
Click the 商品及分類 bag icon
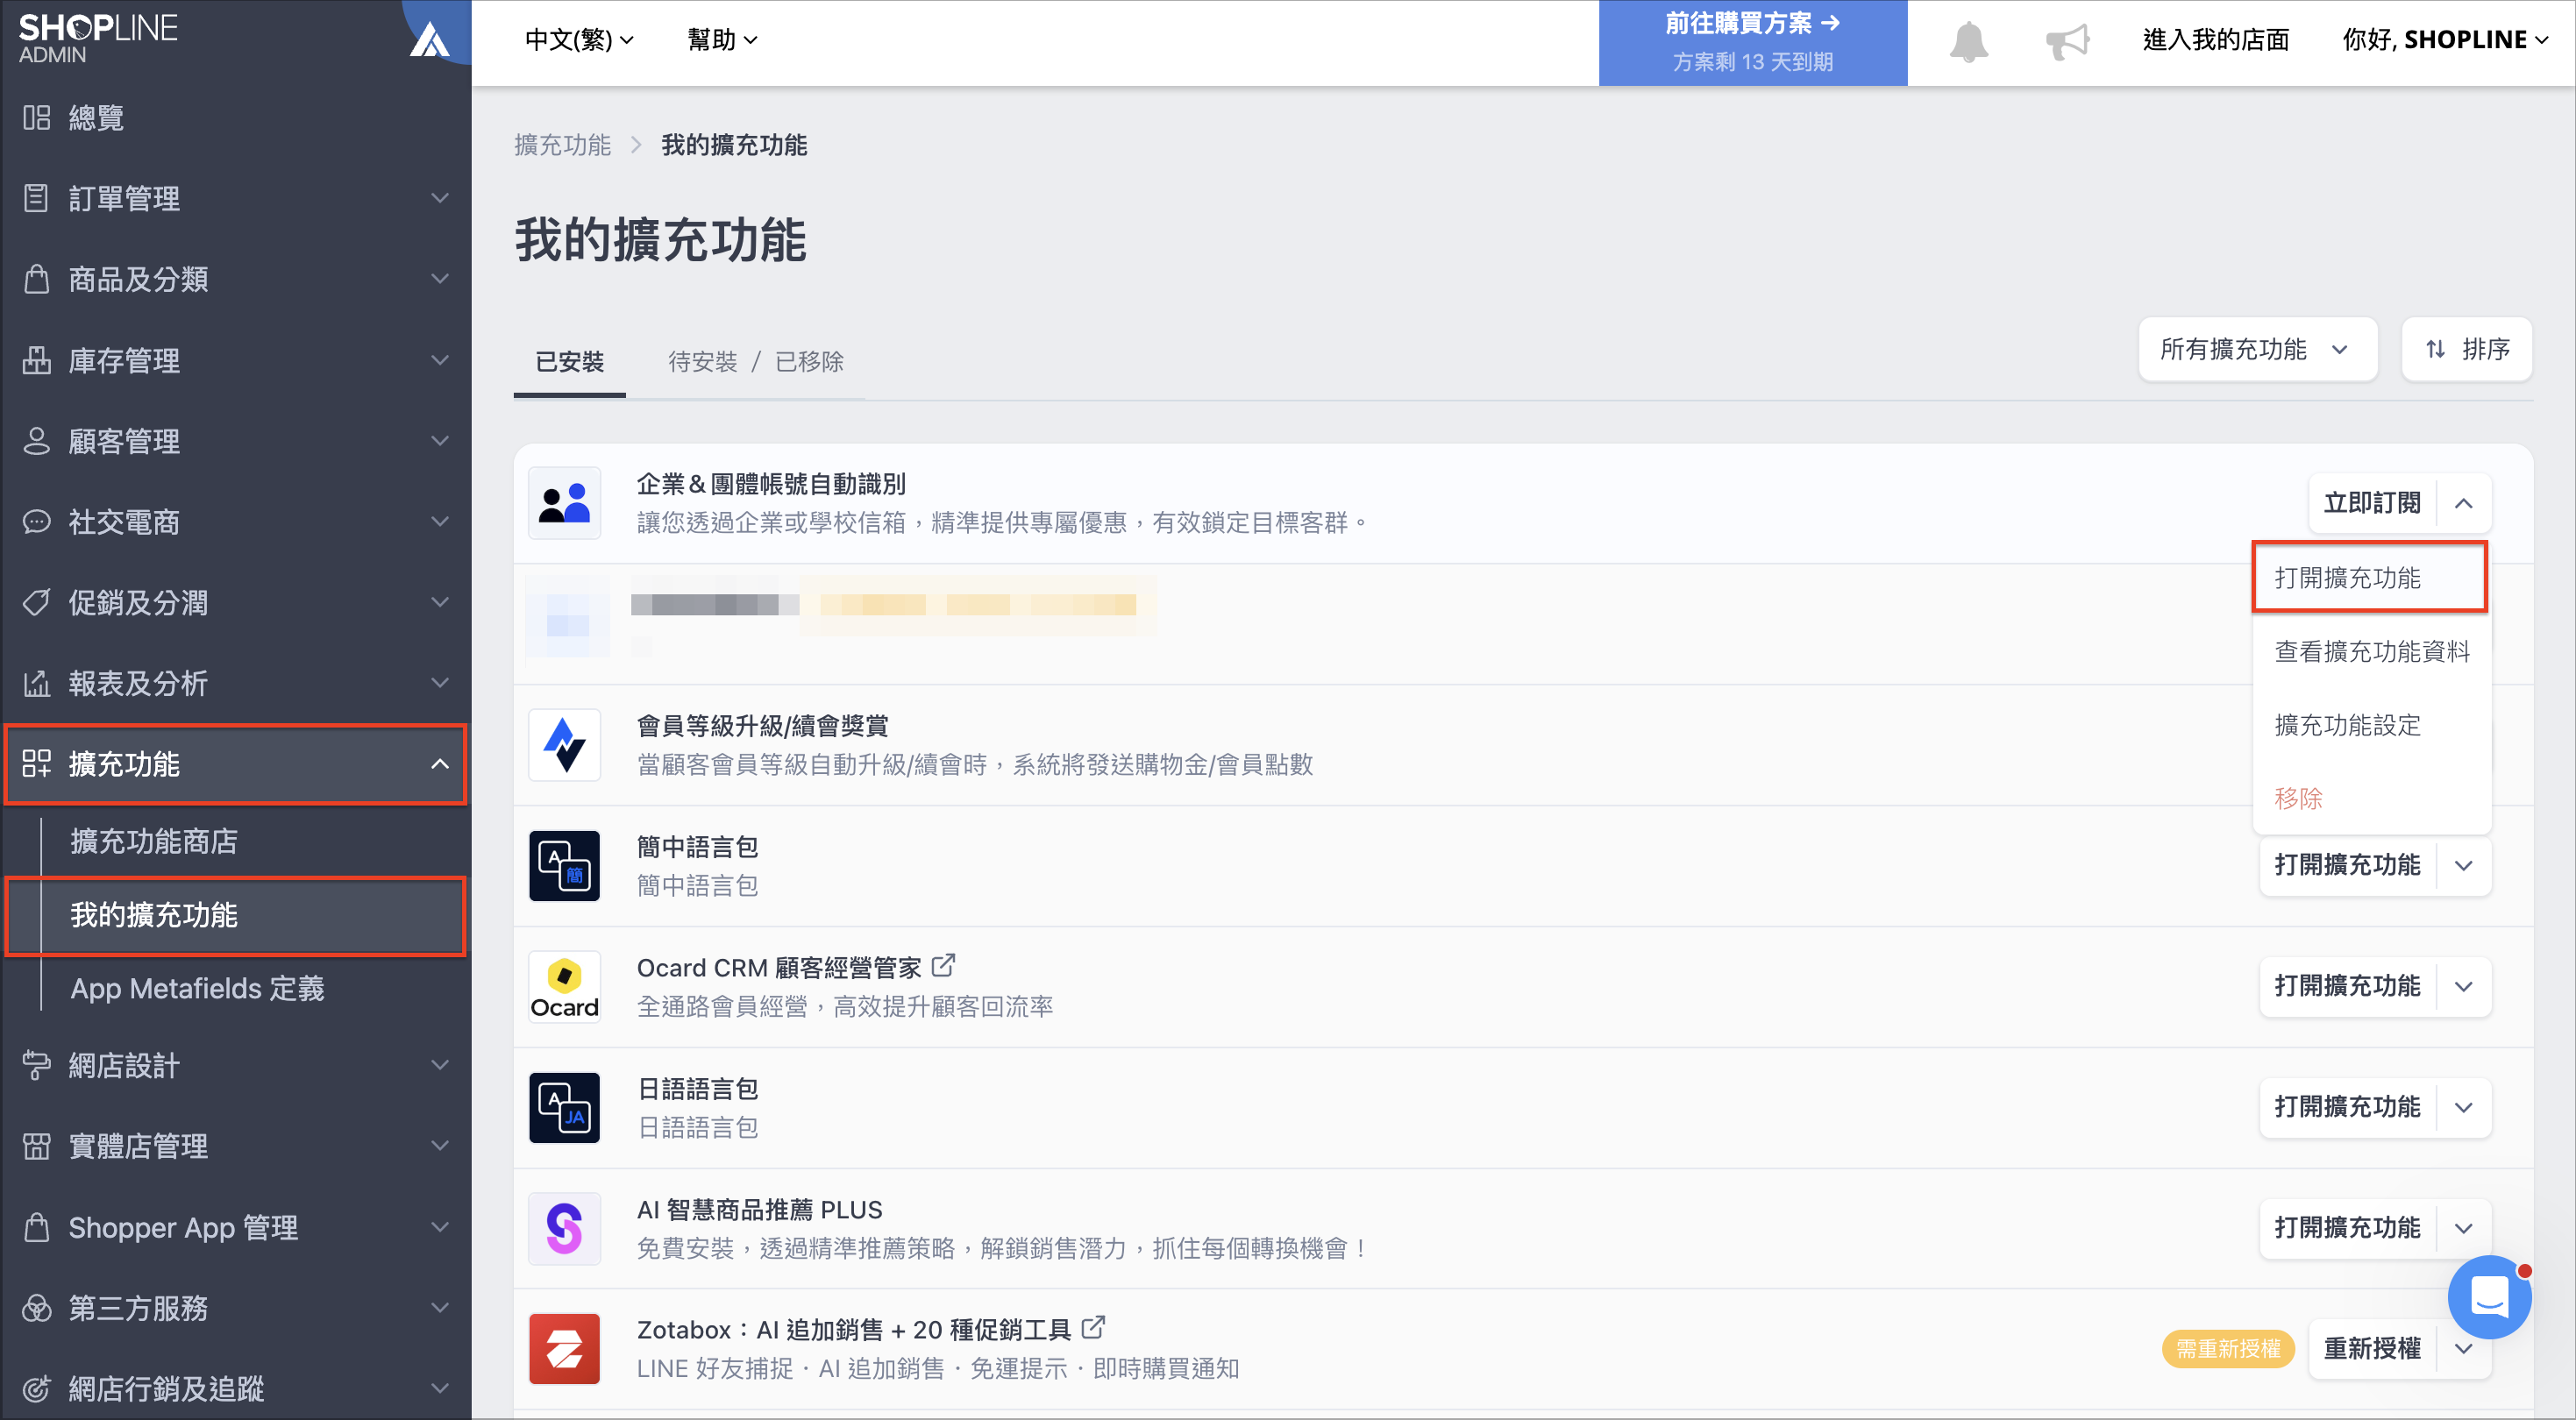point(37,279)
